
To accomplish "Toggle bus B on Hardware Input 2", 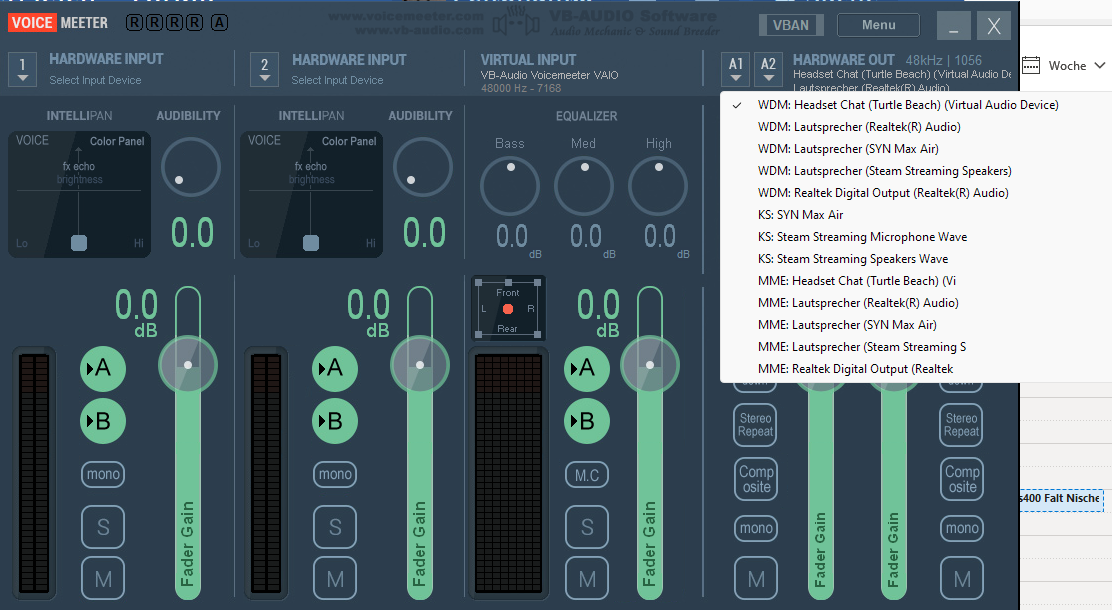I will (335, 421).
